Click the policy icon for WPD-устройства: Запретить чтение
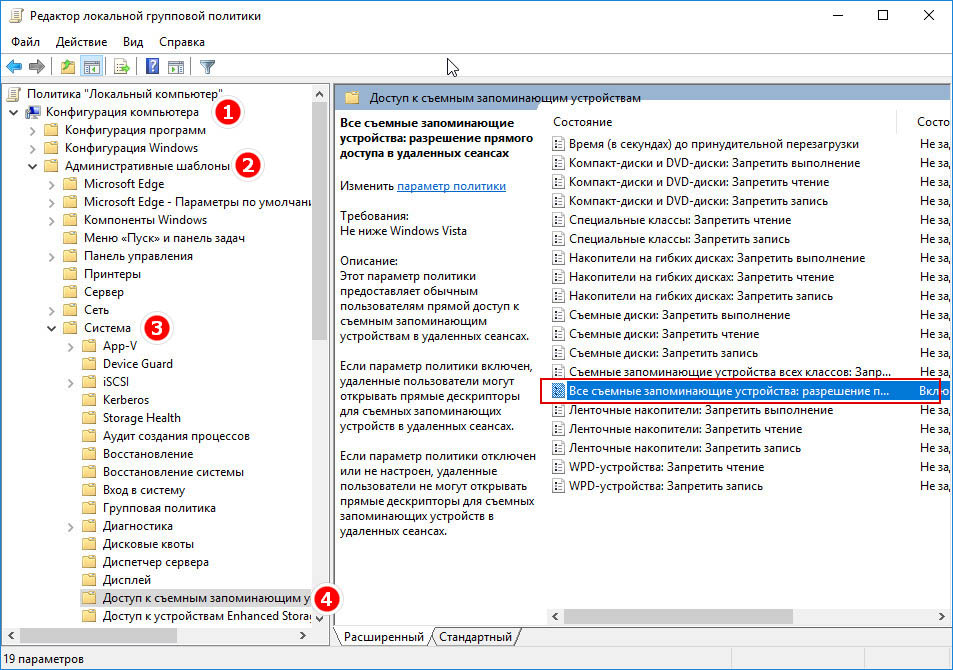The width and height of the screenshot is (953, 670). coord(558,467)
